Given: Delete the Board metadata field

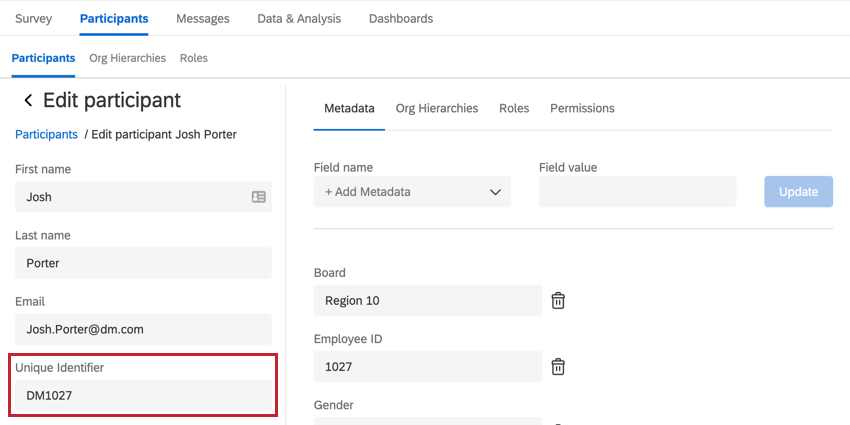Looking at the screenshot, I should coord(558,300).
